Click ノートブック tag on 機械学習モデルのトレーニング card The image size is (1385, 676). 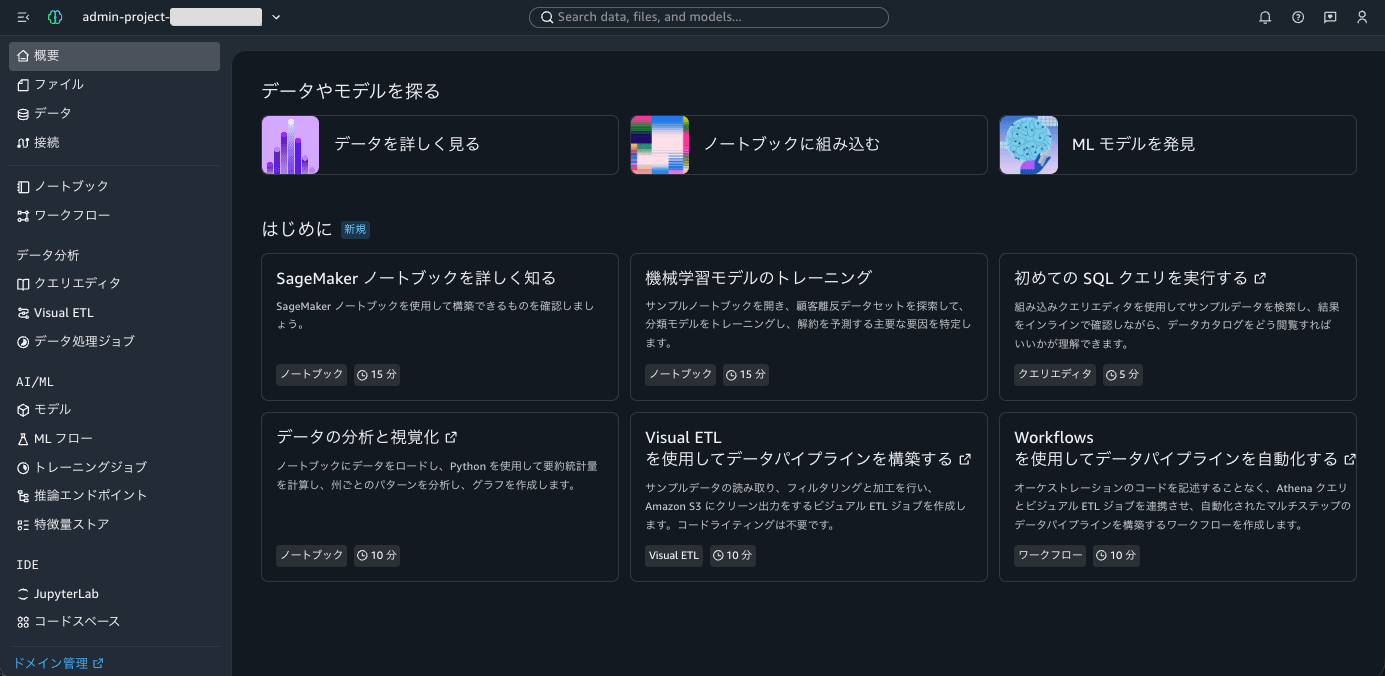[681, 375]
